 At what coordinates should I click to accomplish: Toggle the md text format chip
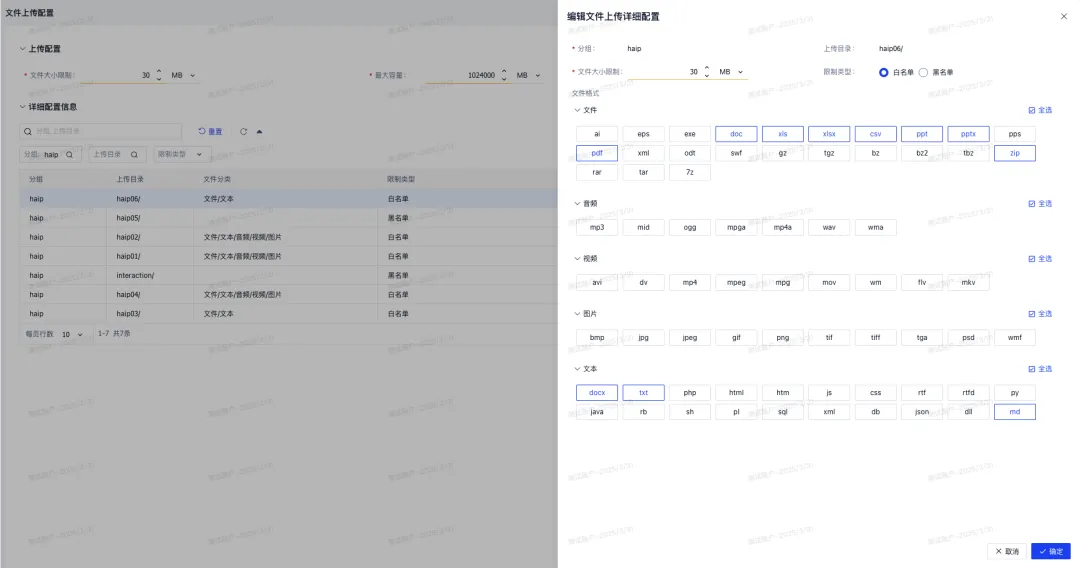click(x=1015, y=412)
